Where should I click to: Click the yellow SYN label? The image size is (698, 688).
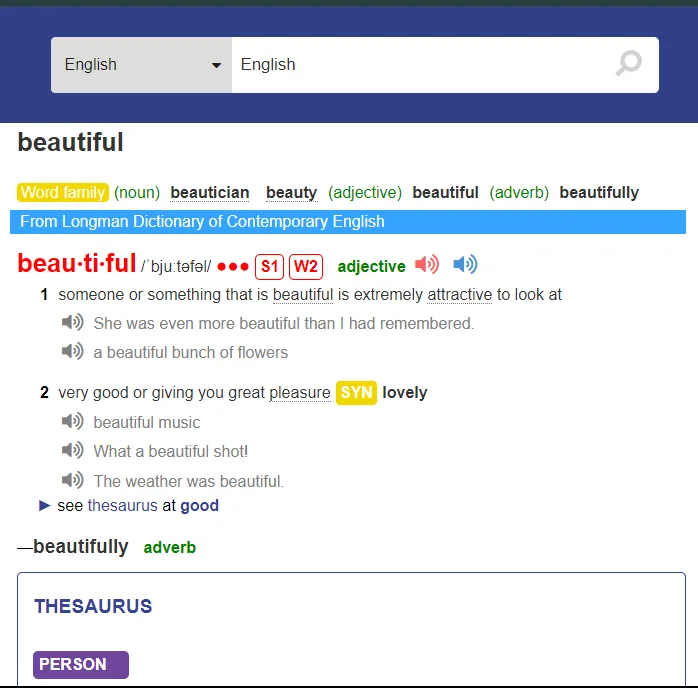[x=356, y=393]
